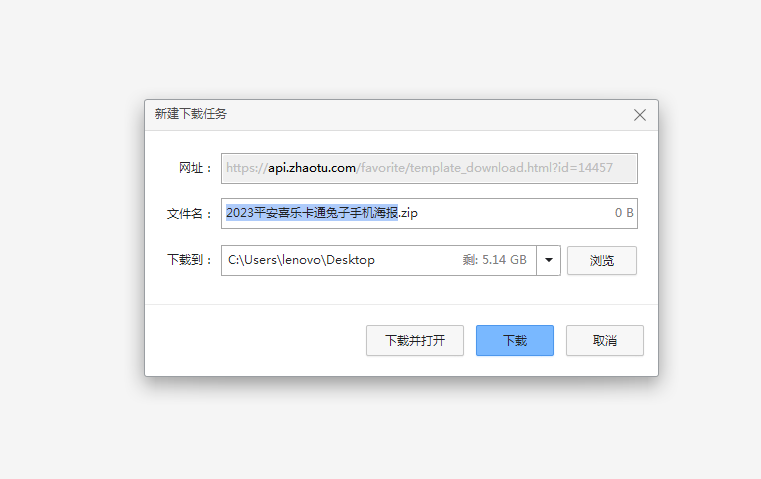Click inside the 网址 URL field
Screen dimensions: 761x479
coord(429,168)
